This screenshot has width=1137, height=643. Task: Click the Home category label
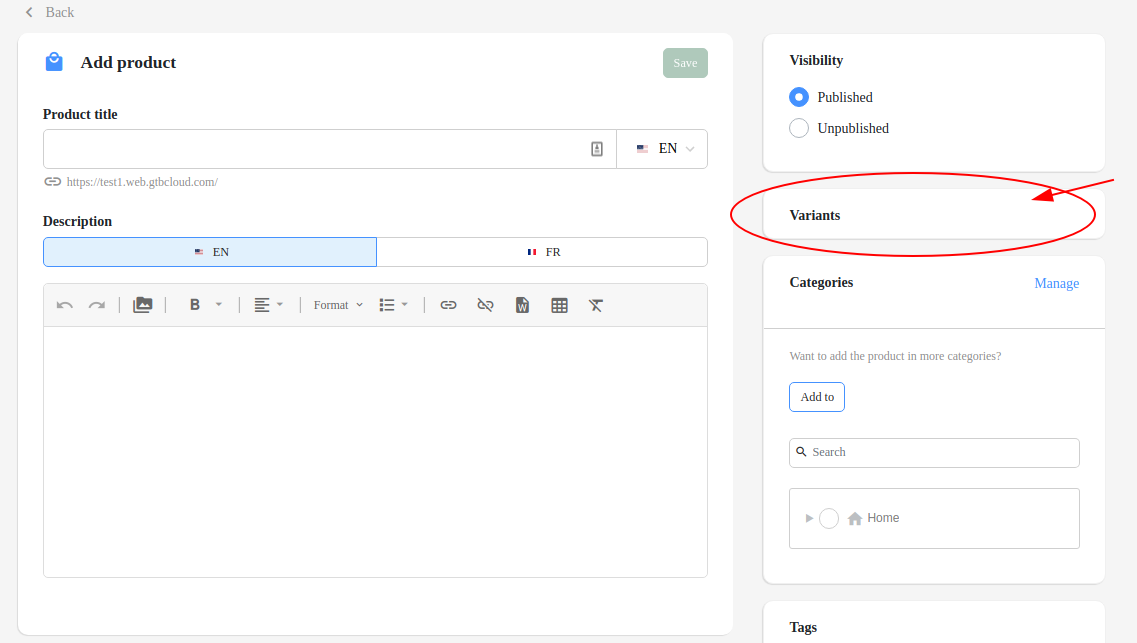(883, 518)
